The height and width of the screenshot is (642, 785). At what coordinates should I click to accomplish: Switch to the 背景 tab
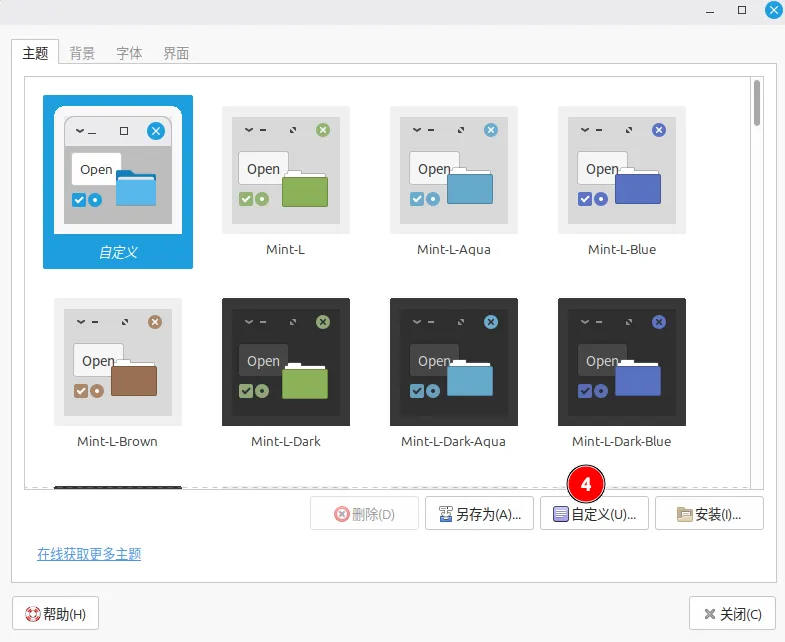[x=82, y=53]
